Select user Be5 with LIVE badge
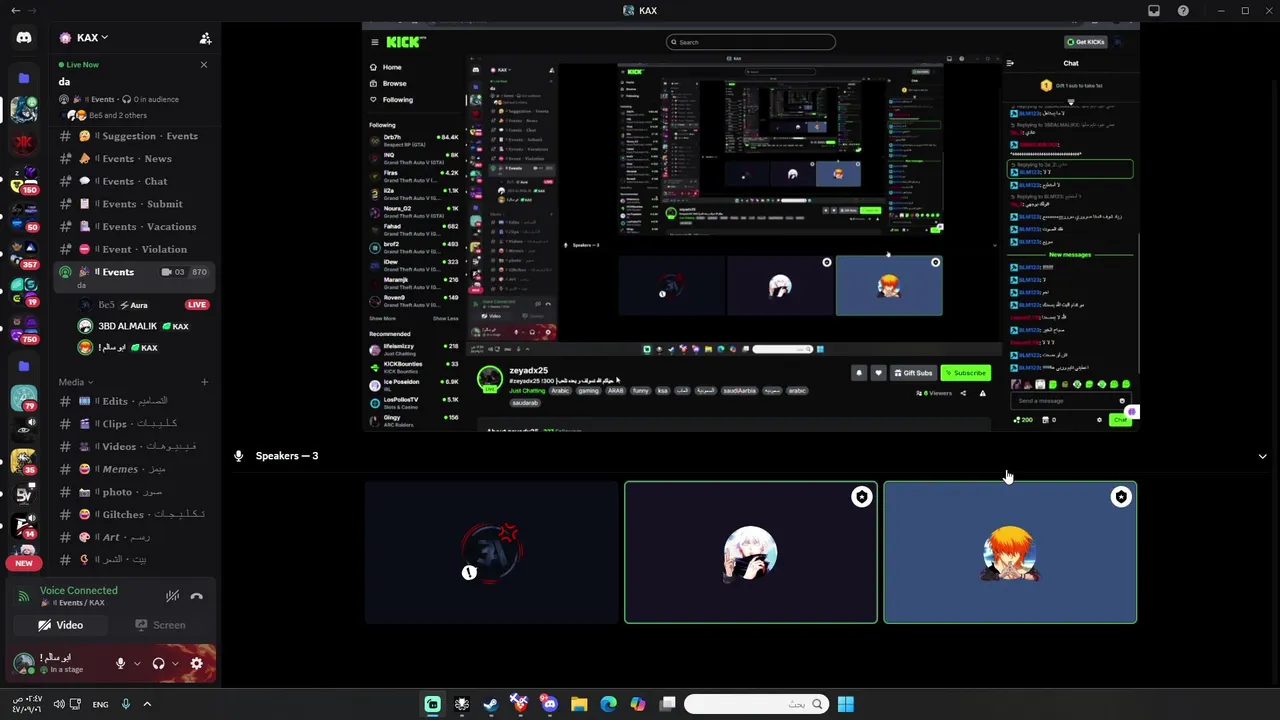The height and width of the screenshot is (720, 1280). pyautogui.click(x=143, y=305)
